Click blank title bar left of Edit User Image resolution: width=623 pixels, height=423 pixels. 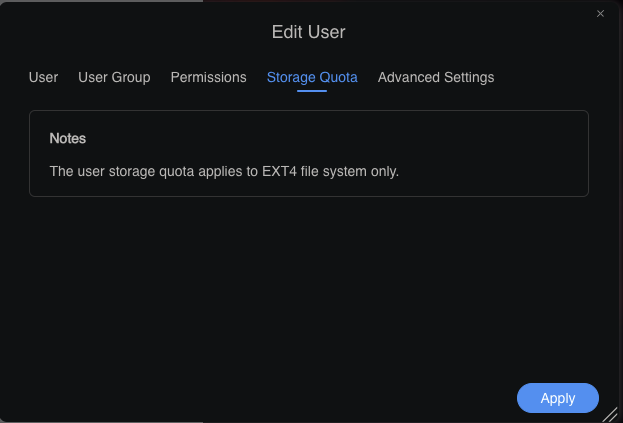130,32
